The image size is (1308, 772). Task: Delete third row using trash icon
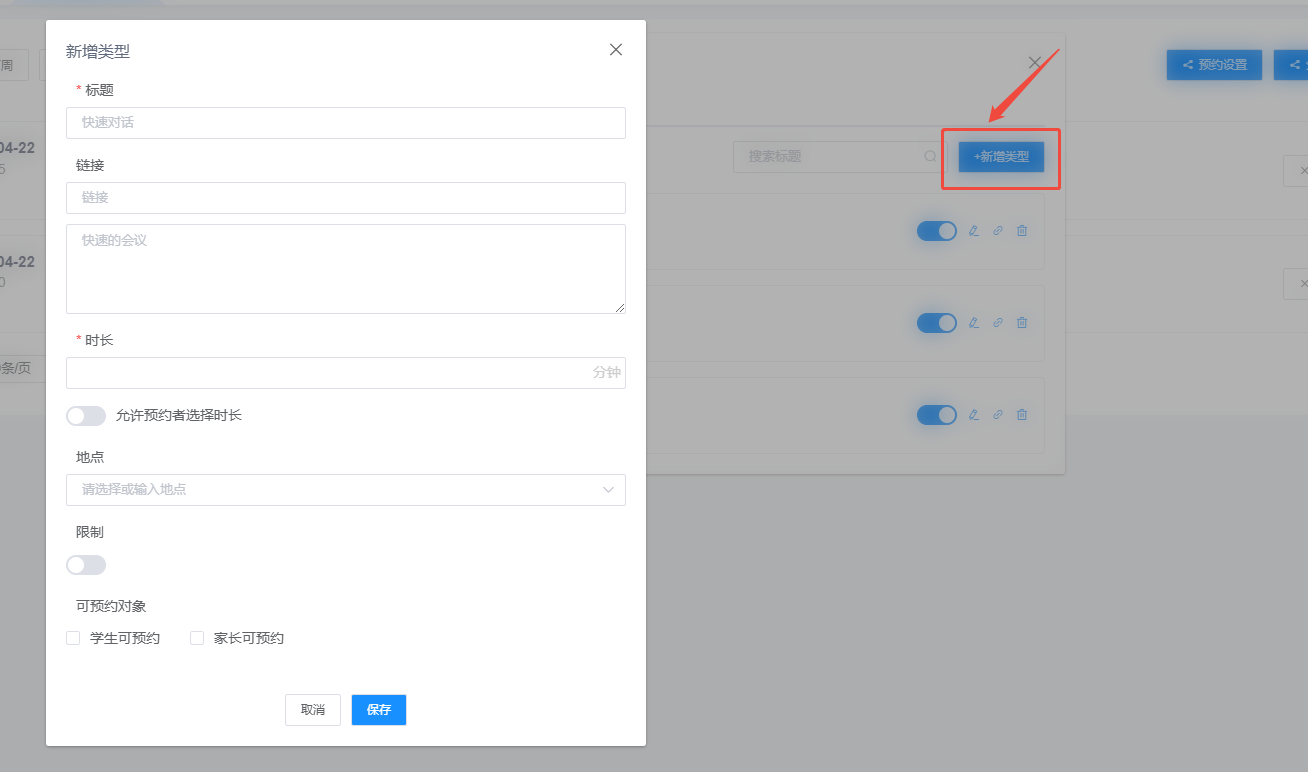click(x=1022, y=415)
